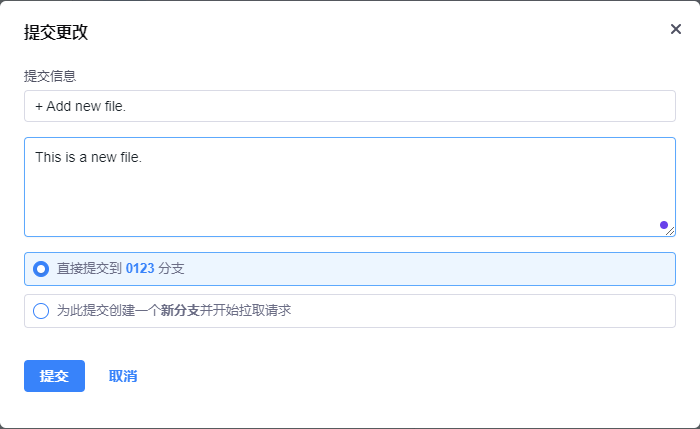Click the blue 0123 branch name
Image resolution: width=700 pixels, height=429 pixels.
coord(140,269)
